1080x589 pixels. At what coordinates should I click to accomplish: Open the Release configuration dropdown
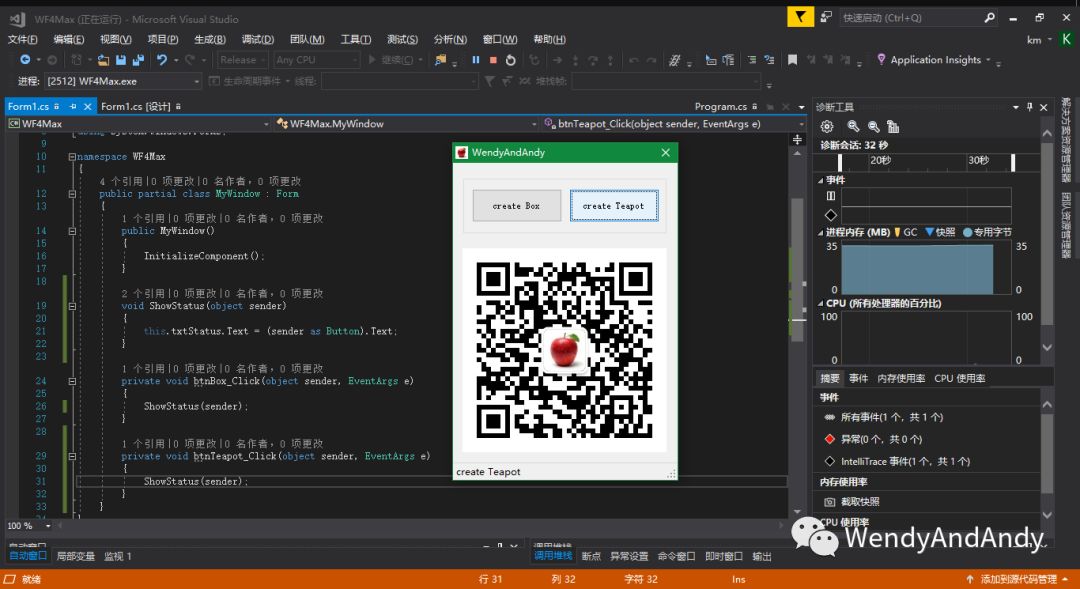tap(242, 60)
